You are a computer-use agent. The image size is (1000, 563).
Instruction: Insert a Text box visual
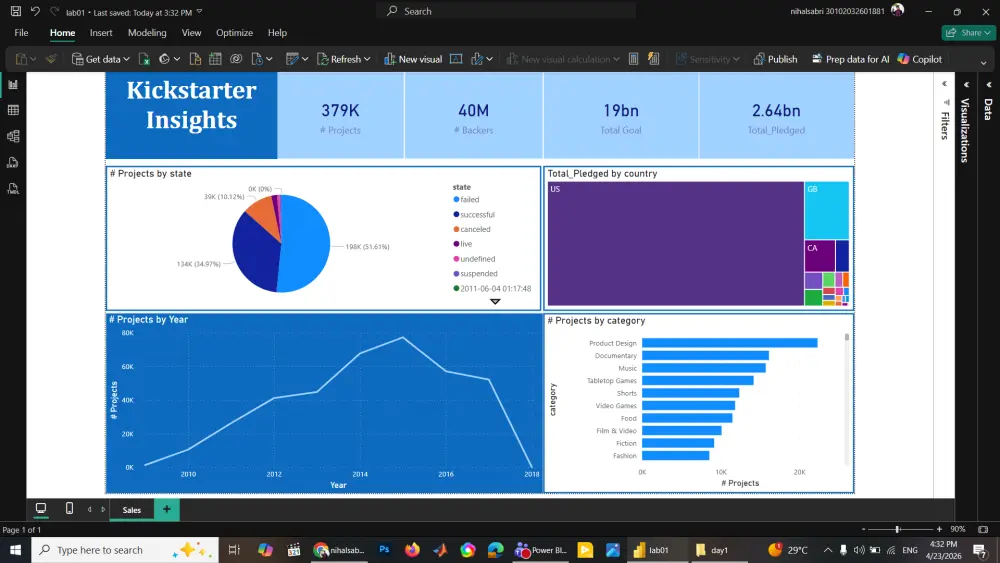tap(456, 59)
